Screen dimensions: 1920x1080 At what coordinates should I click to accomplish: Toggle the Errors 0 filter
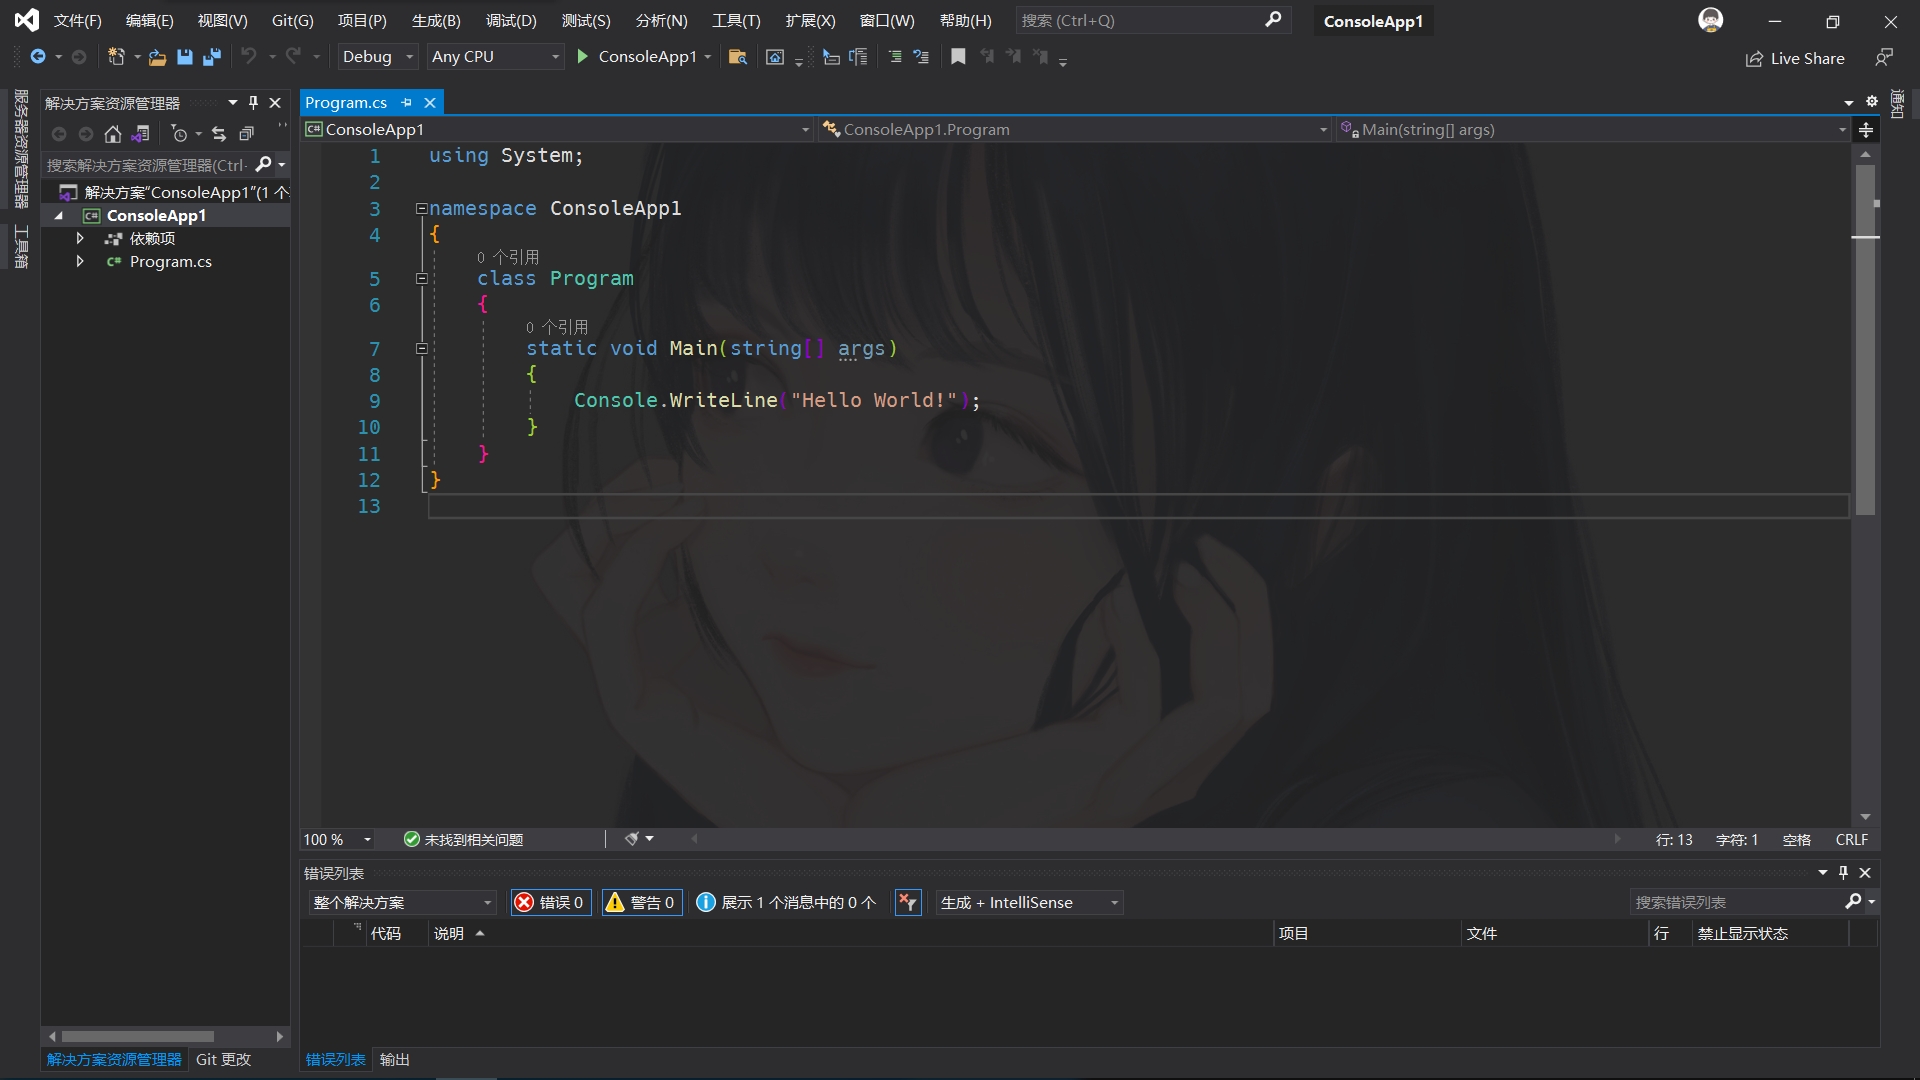point(549,903)
